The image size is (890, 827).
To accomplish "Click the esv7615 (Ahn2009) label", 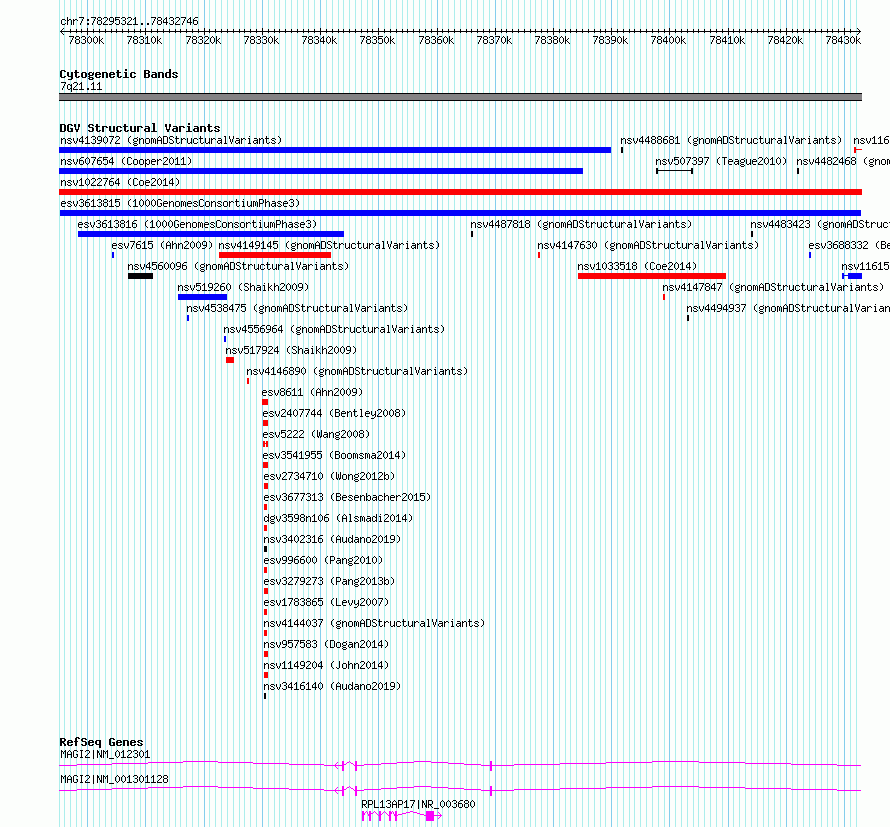I will point(162,245).
